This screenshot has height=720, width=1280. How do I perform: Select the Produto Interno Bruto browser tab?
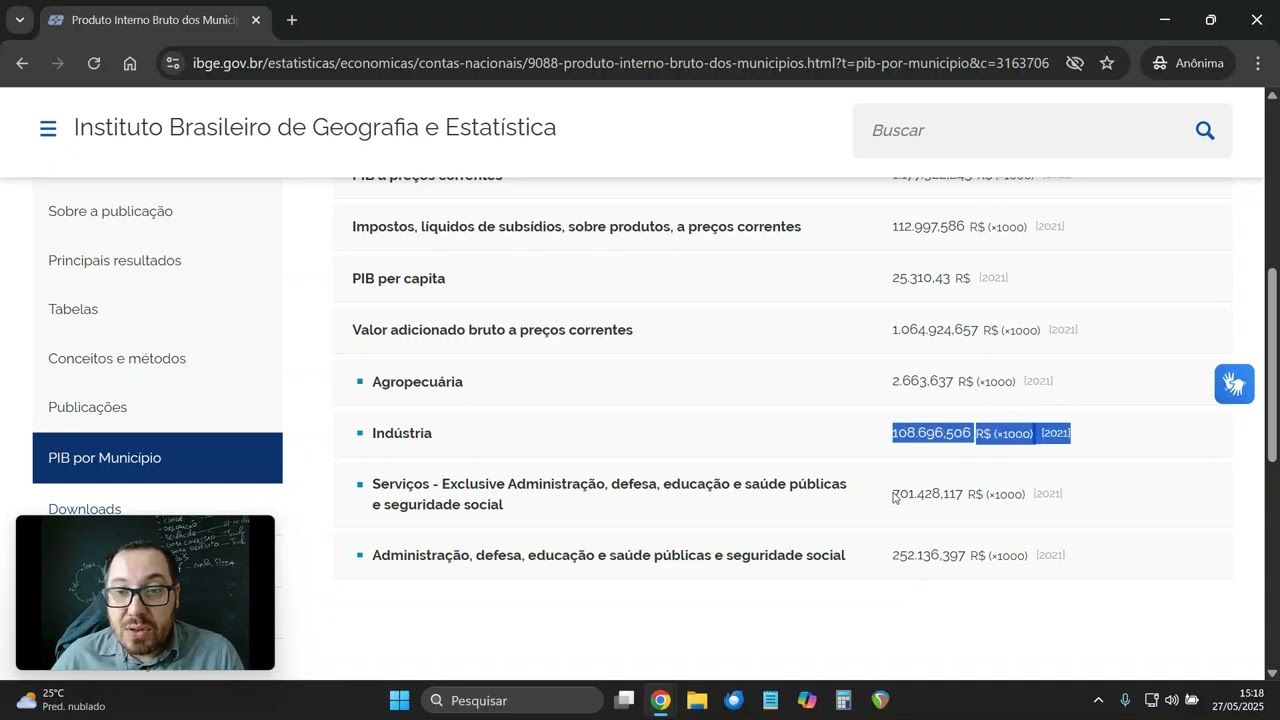[x=155, y=20]
